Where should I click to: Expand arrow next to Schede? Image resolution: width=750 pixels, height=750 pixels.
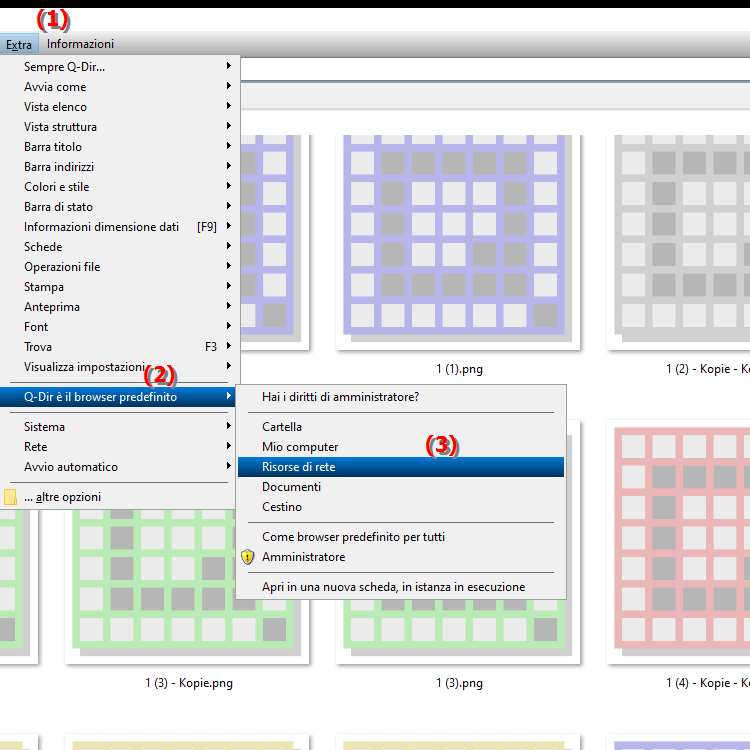[229, 246]
